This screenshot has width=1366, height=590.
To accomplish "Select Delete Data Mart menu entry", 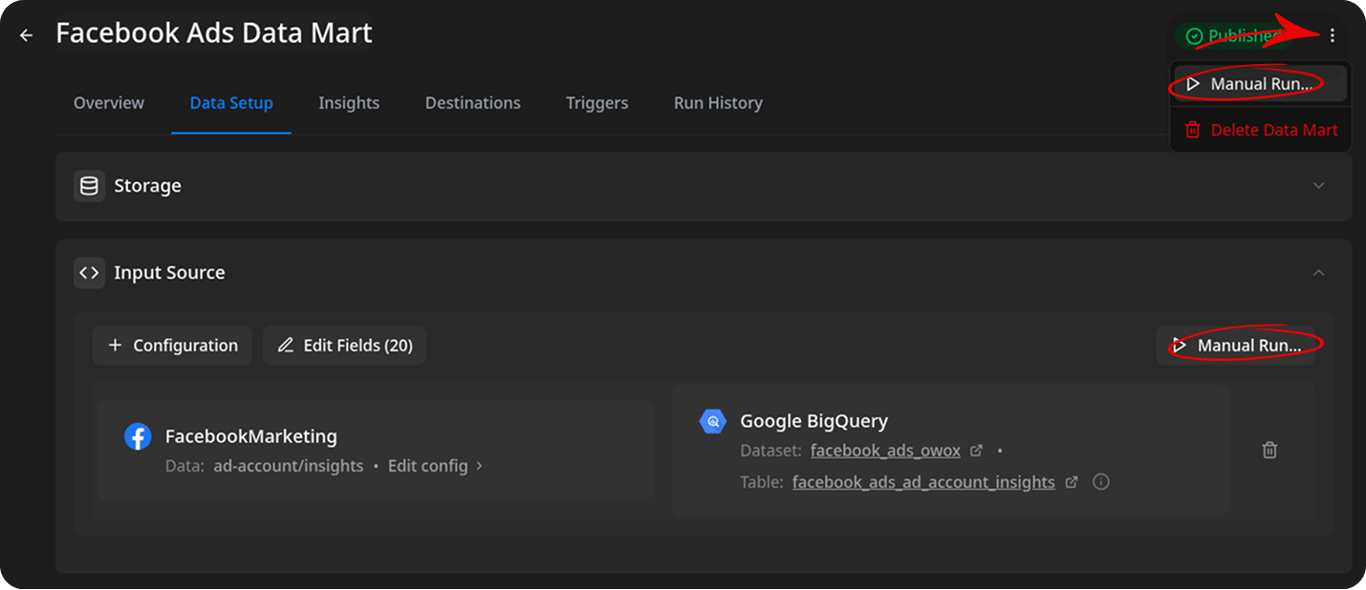I will (1260, 130).
